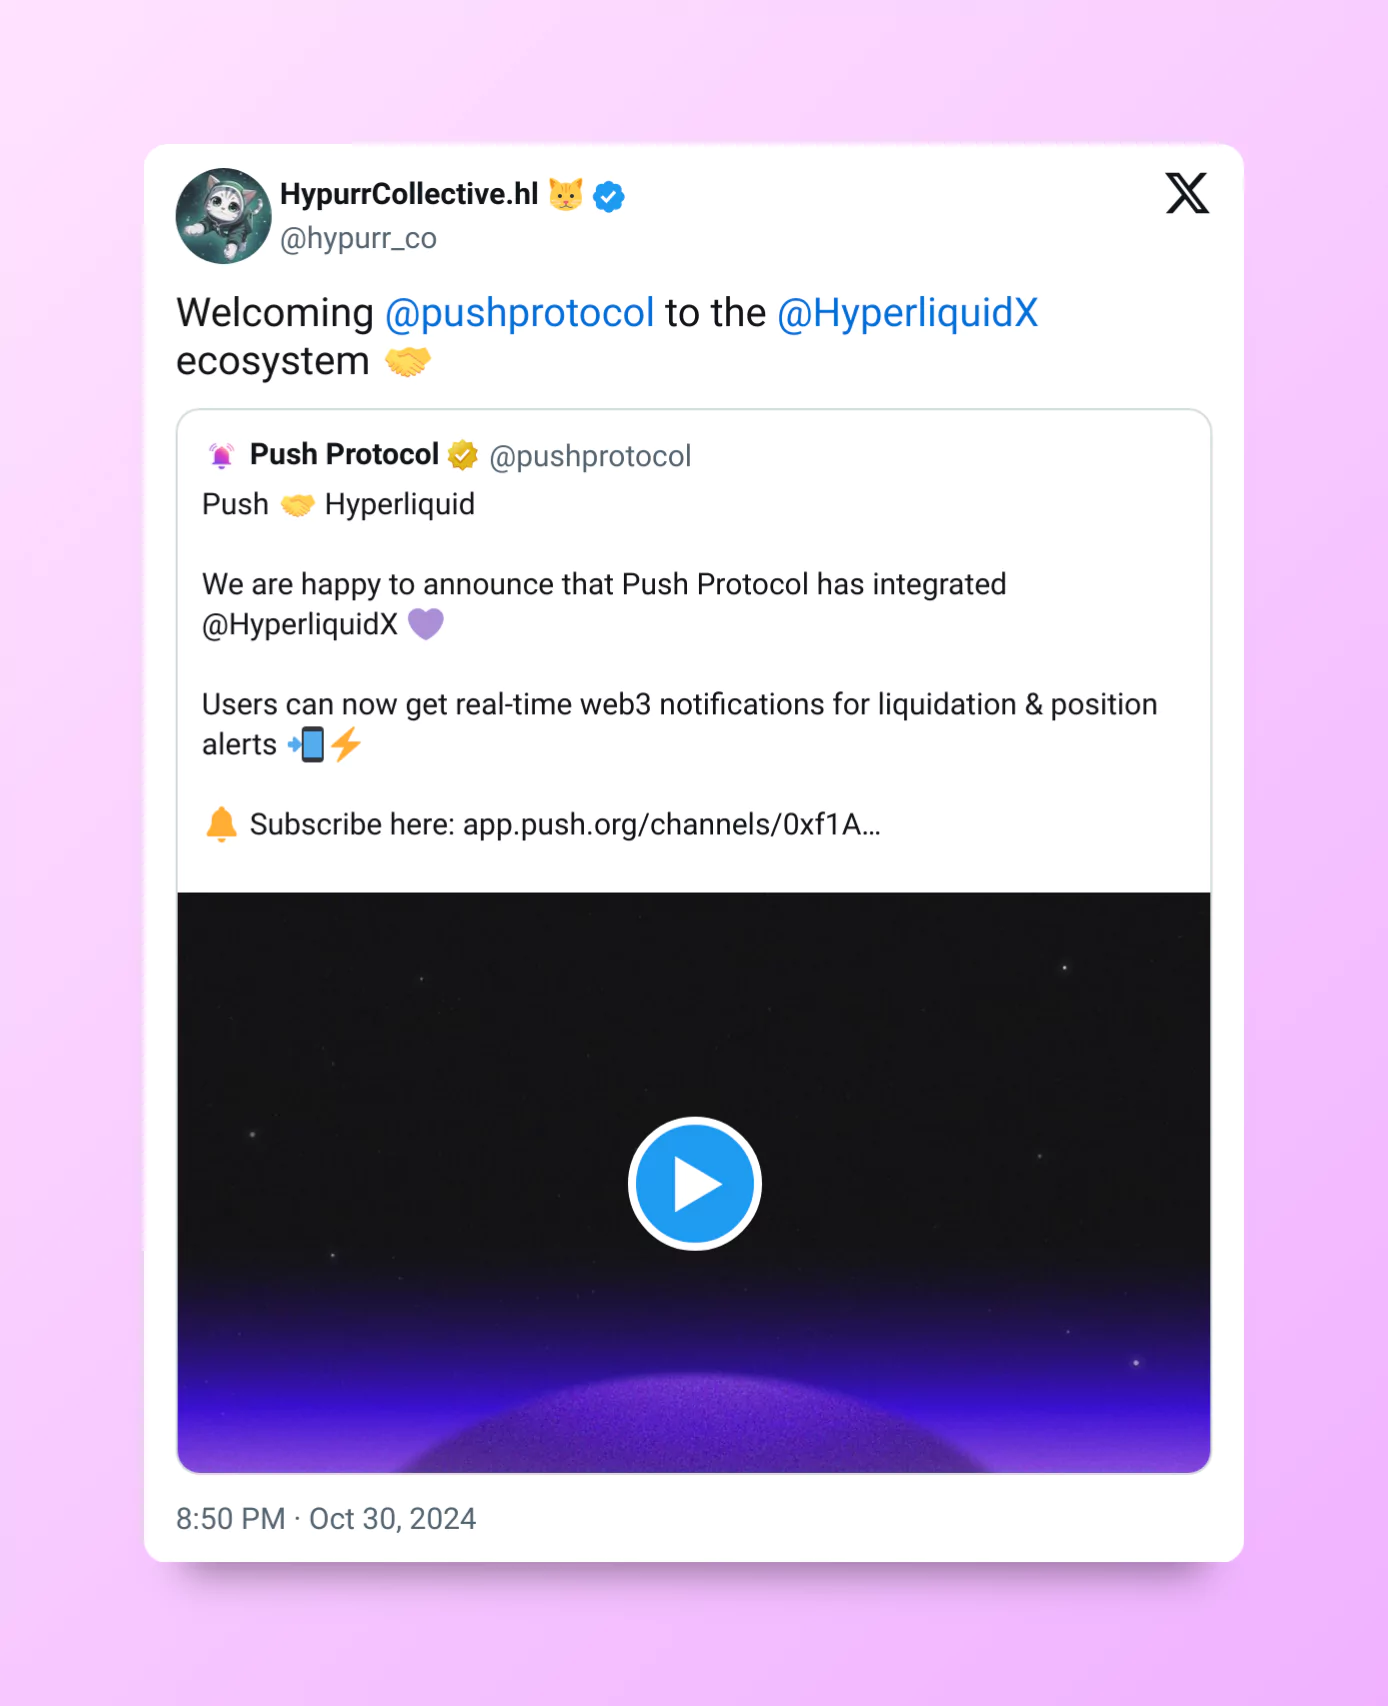Click the 8:50 PM · Oct 30, 2024 timestamp

point(326,1518)
